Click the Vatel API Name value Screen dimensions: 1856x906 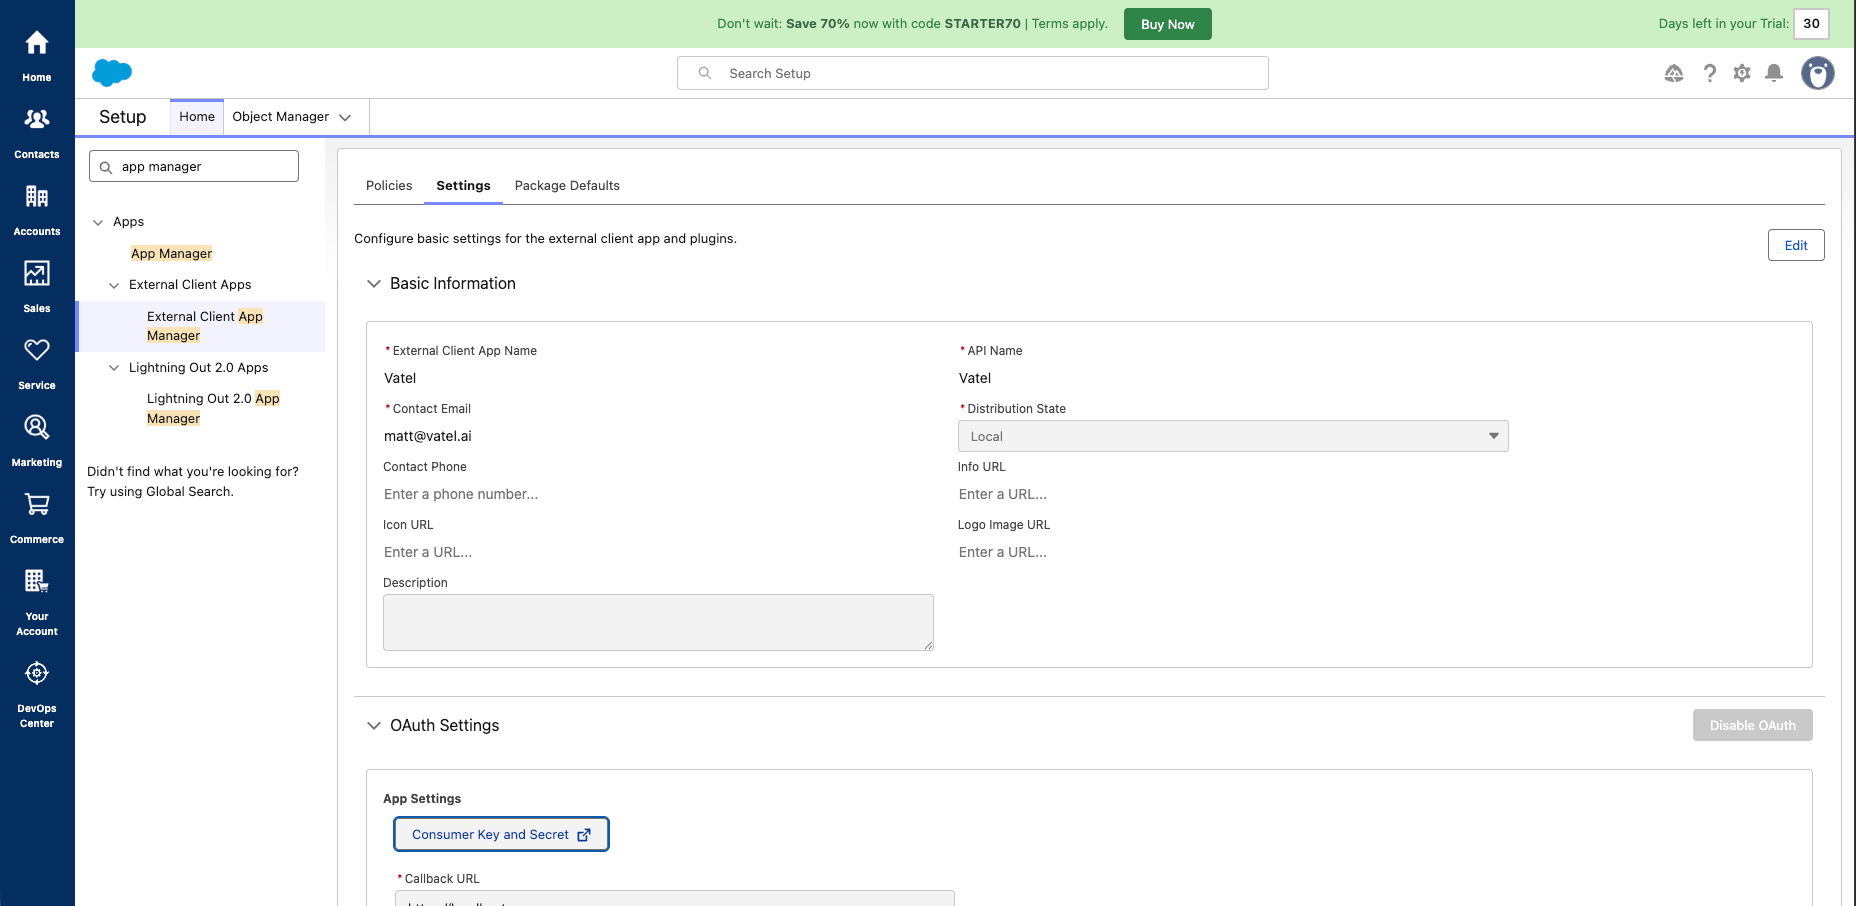(x=975, y=378)
